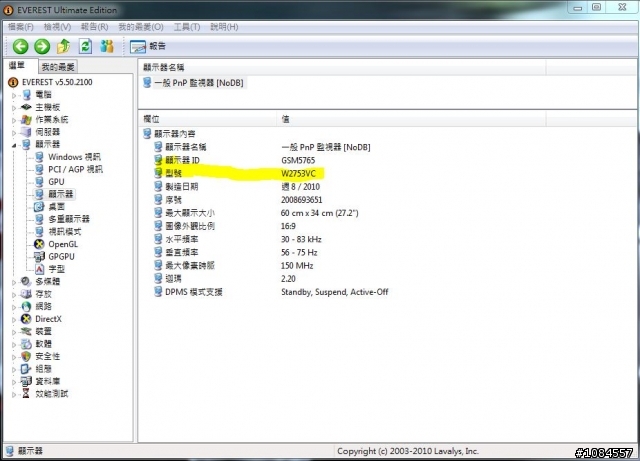The image size is (640, 461).
Task: Click the 多媒體 speaker icon in tree
Action: [x=26, y=281]
